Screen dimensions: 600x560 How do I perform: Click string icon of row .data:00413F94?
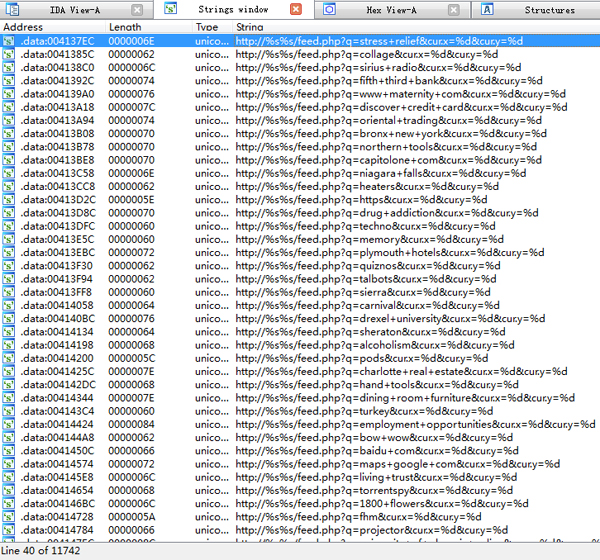(x=9, y=279)
